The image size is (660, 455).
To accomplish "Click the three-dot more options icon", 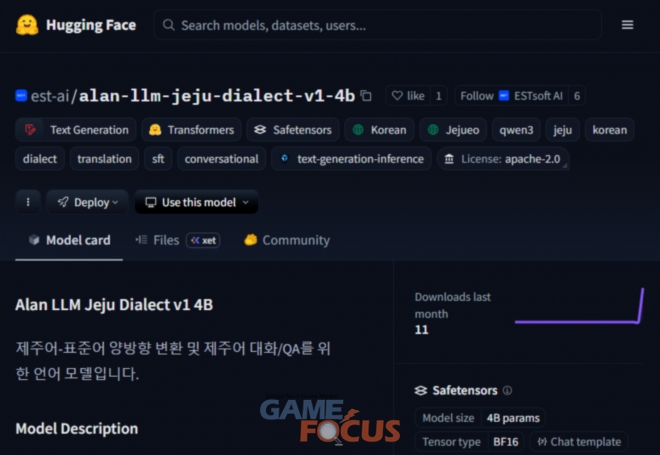I will point(27,202).
